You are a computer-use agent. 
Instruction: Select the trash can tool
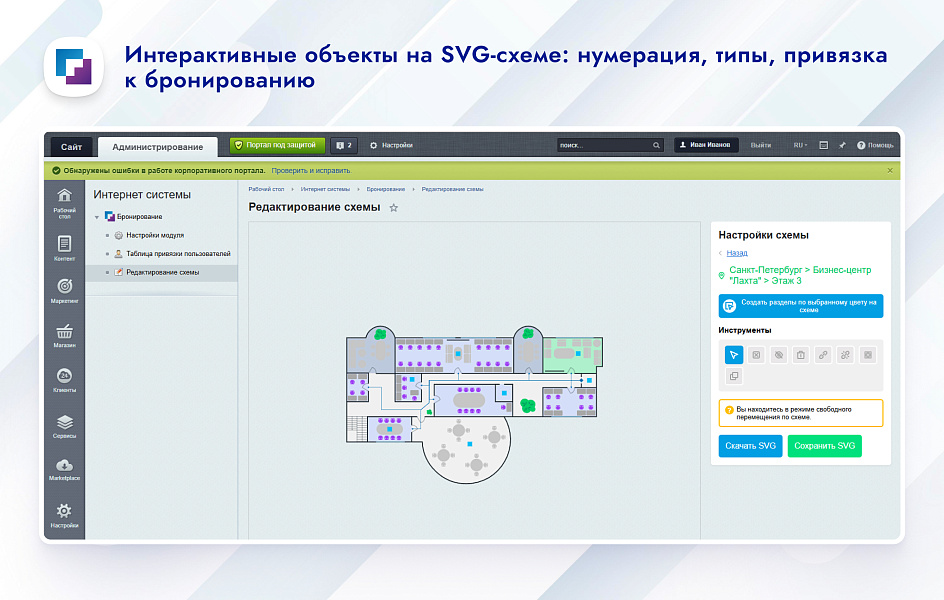pyautogui.click(x=801, y=355)
